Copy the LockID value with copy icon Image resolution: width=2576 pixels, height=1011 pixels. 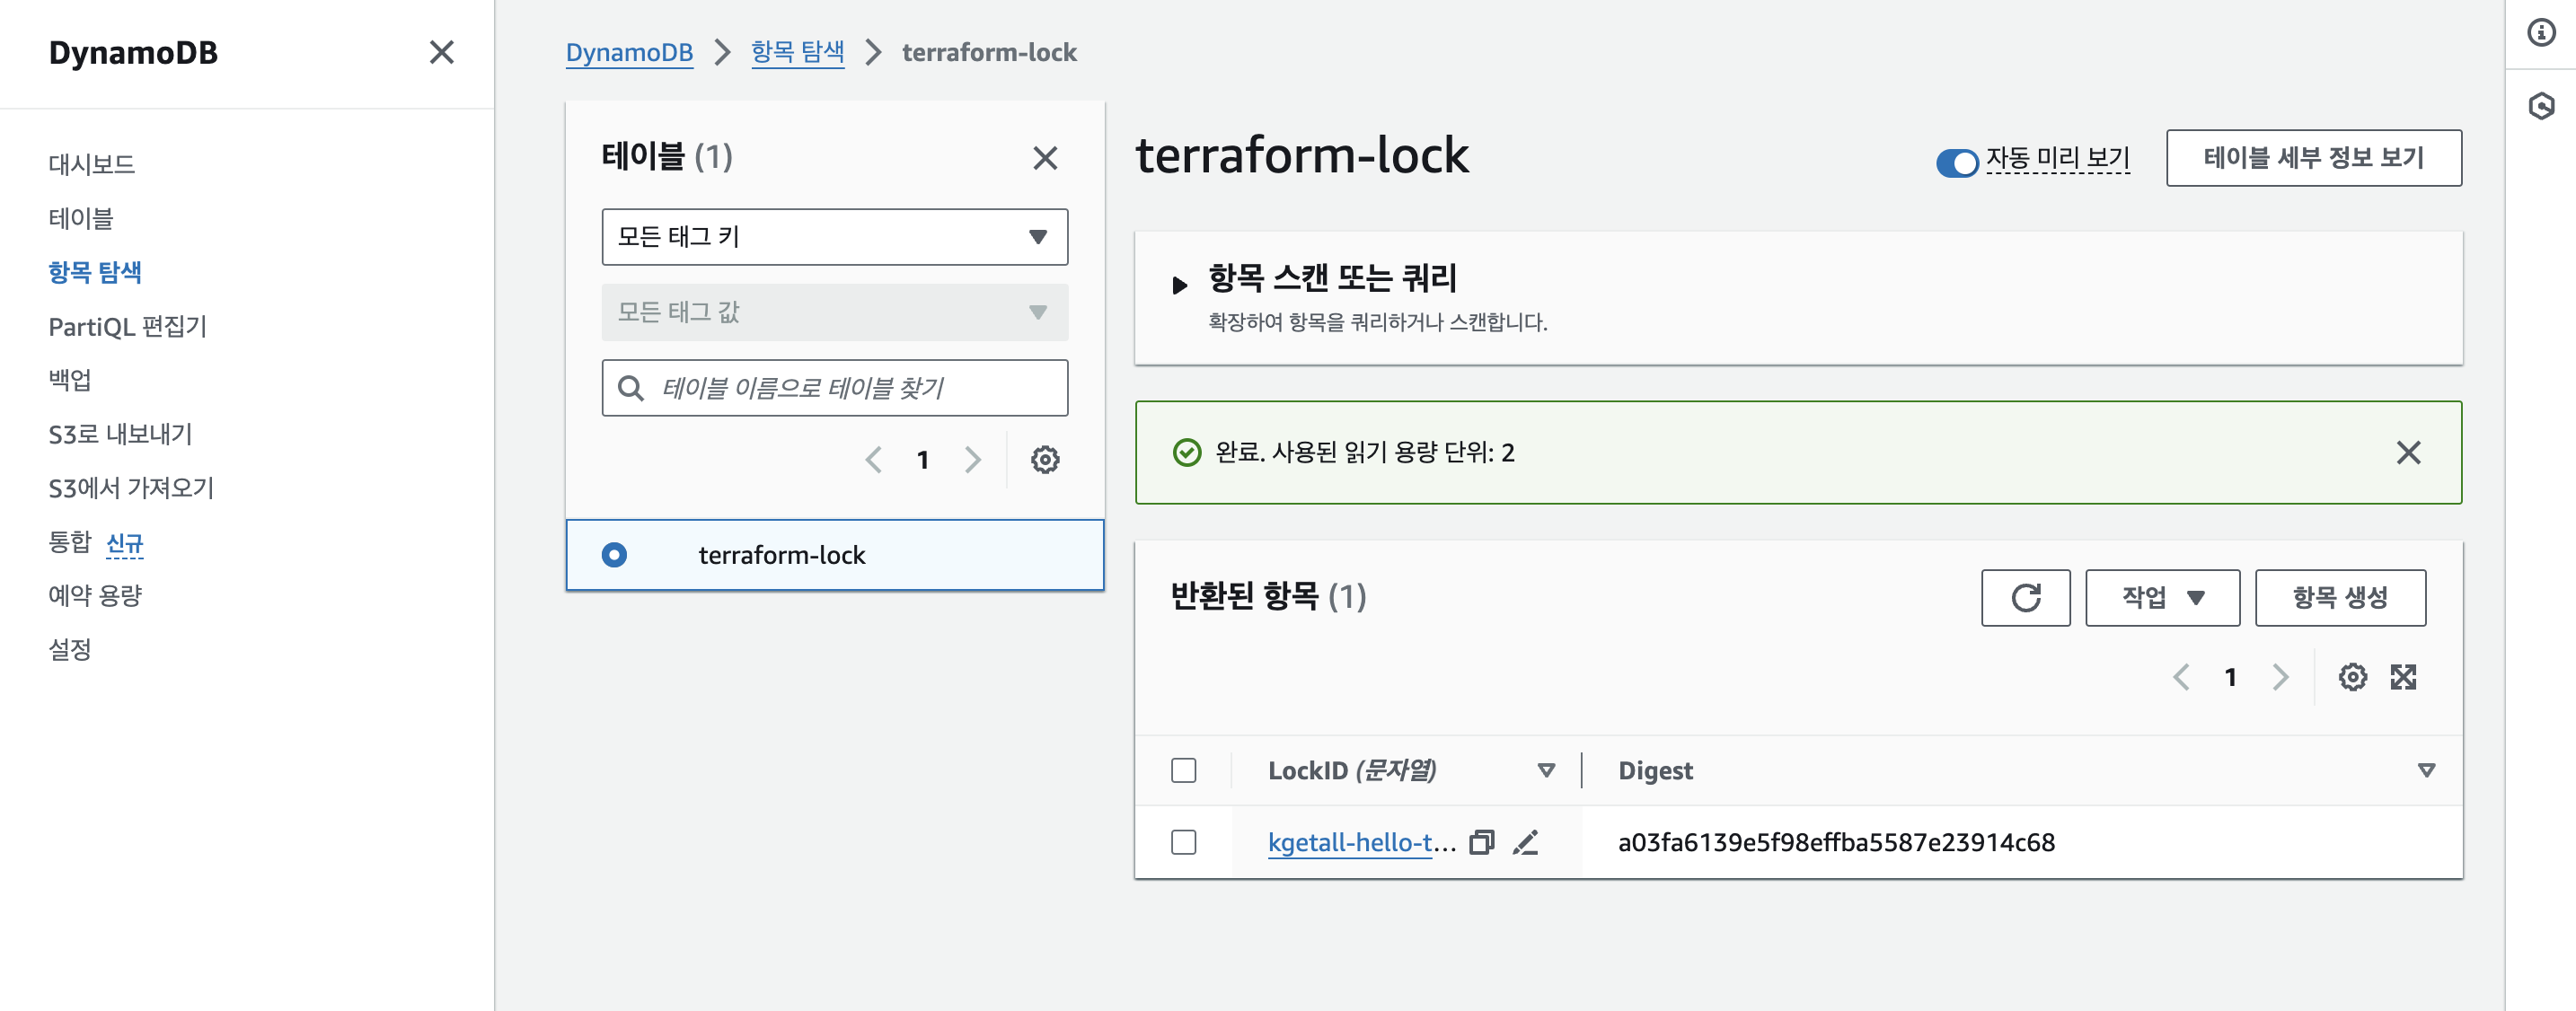tap(1481, 842)
